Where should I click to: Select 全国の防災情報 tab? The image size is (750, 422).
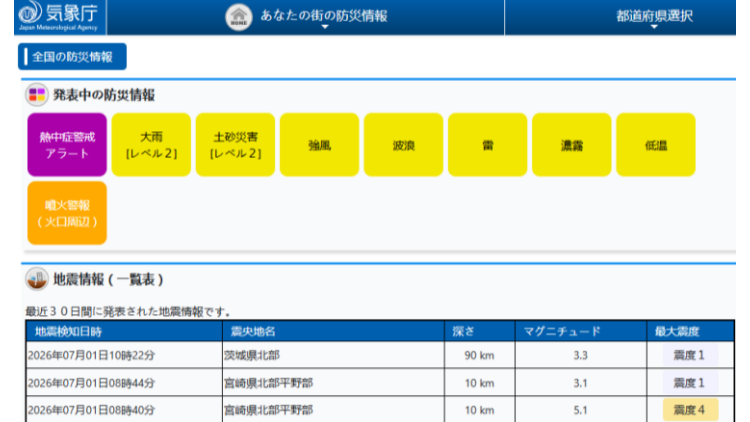[x=72, y=56]
